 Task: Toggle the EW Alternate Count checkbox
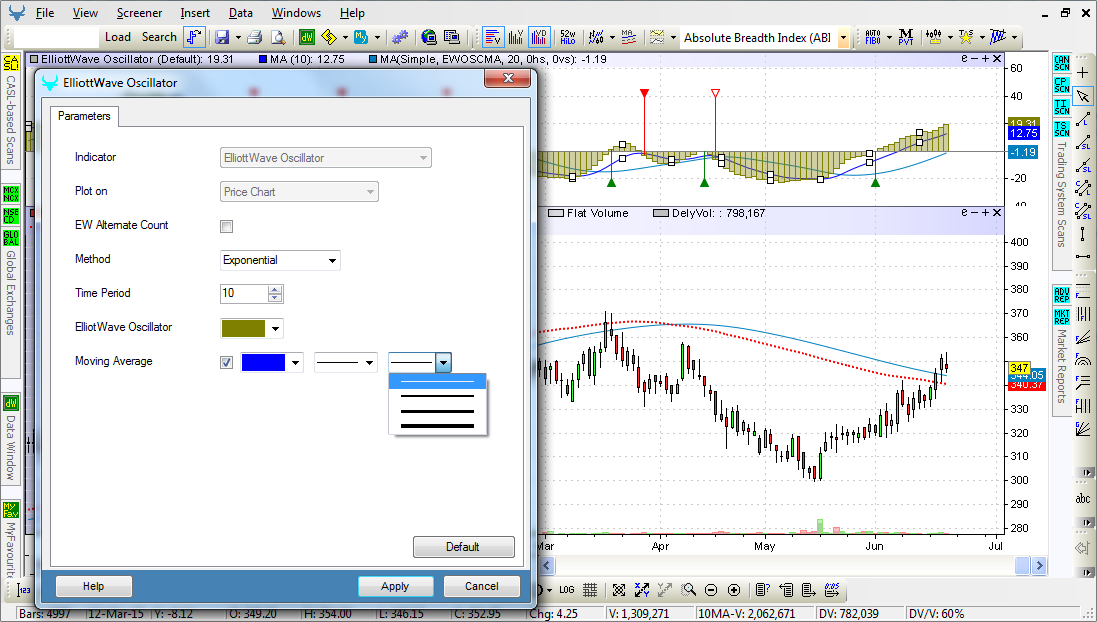coord(226,226)
